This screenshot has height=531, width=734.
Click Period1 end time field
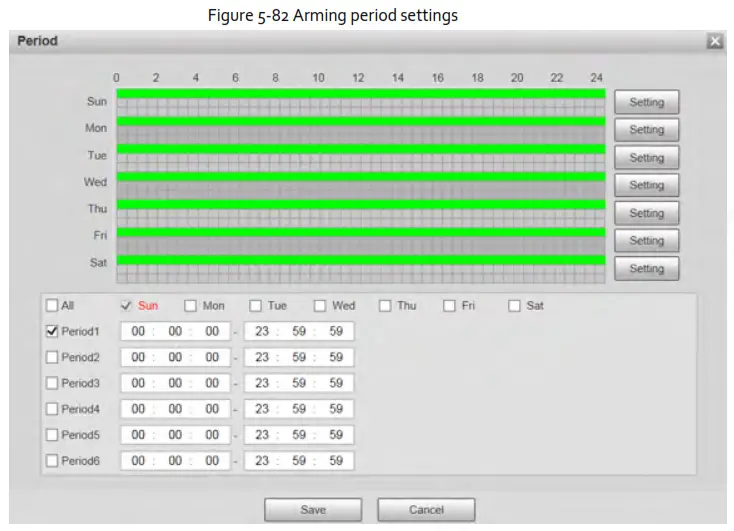(x=299, y=332)
